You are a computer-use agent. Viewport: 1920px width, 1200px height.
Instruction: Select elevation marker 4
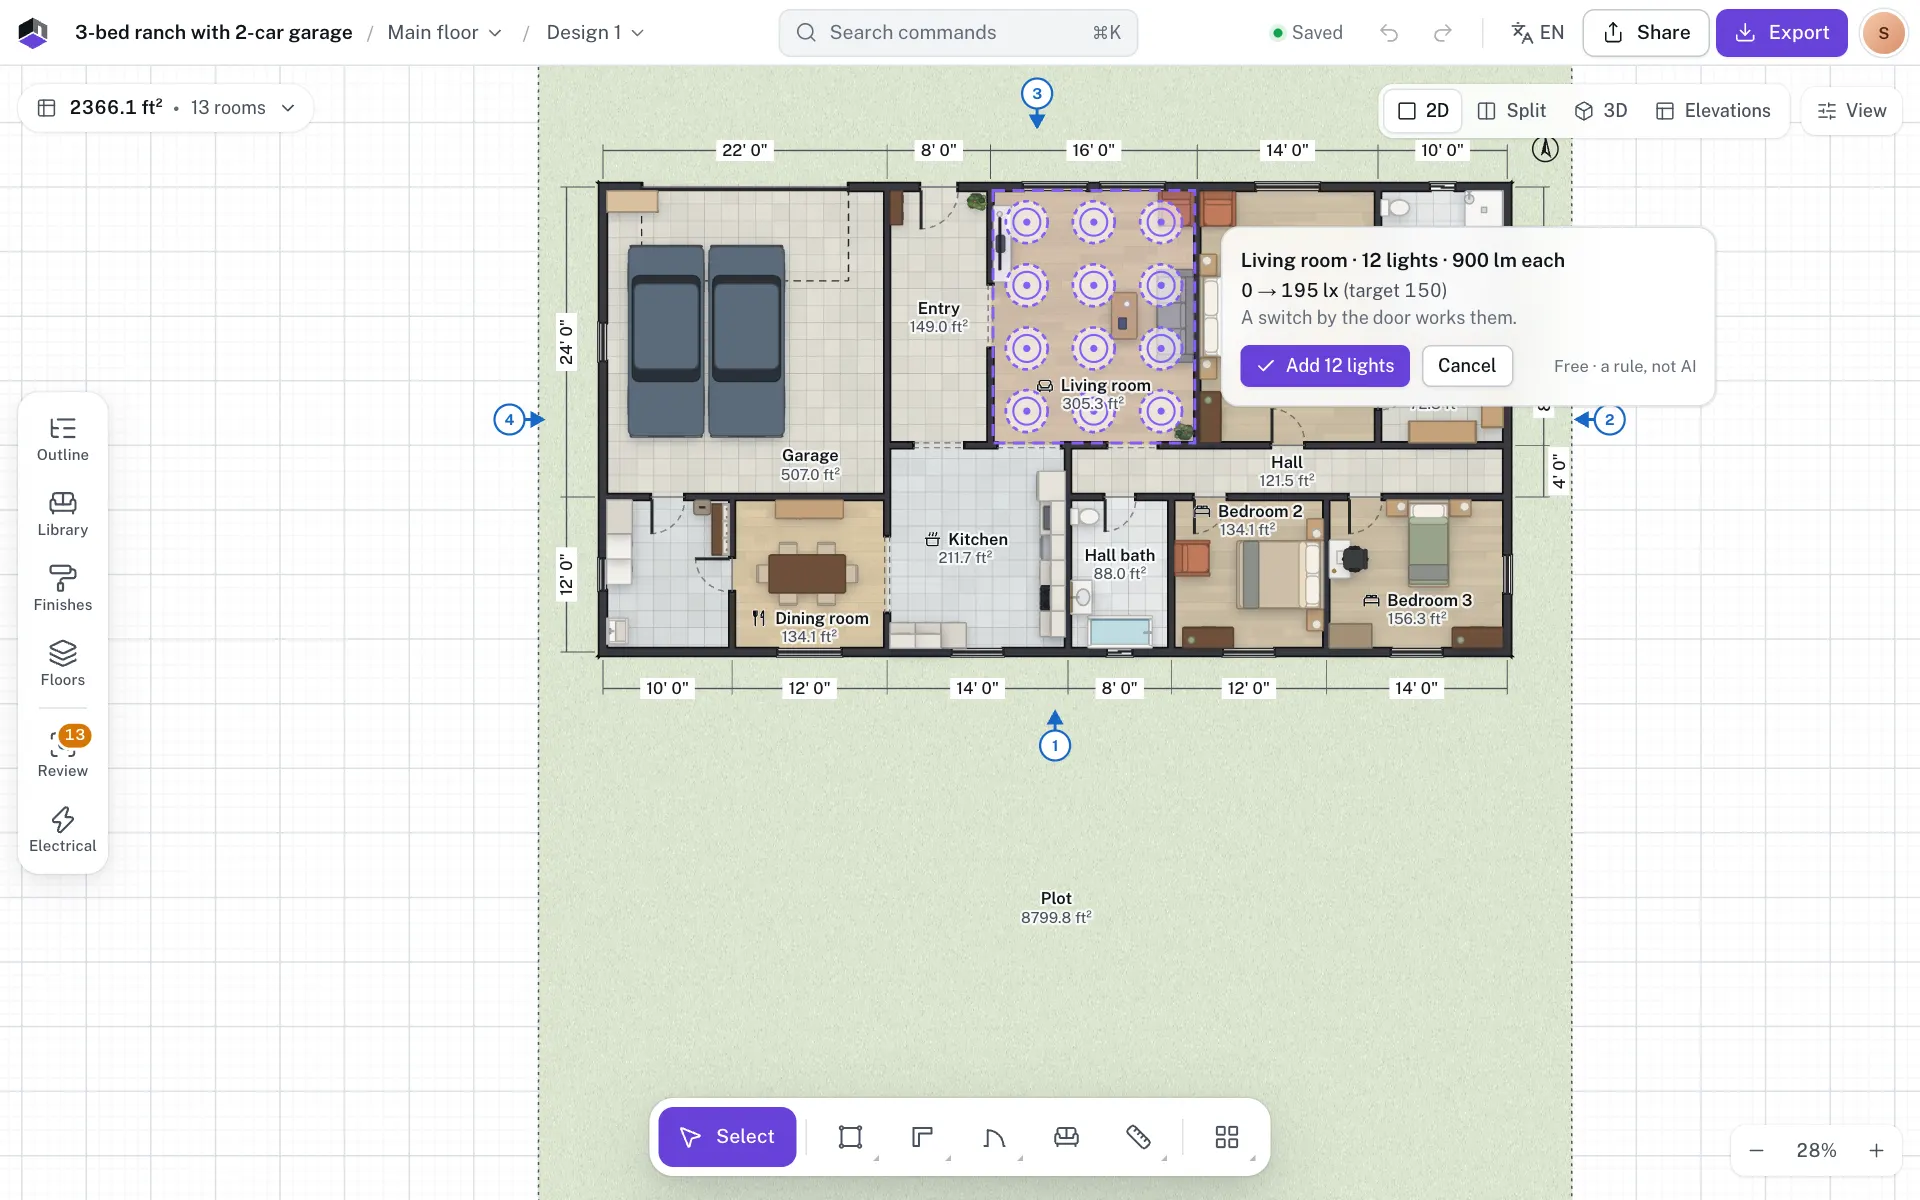509,419
